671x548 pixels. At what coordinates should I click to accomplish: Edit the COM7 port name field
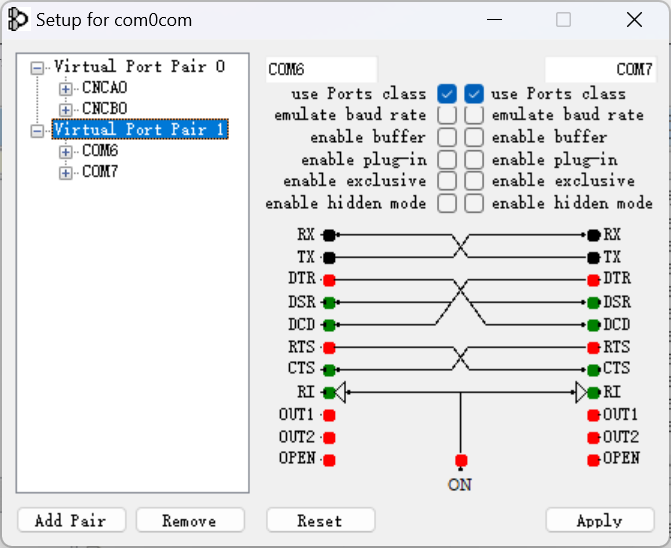tap(600, 69)
